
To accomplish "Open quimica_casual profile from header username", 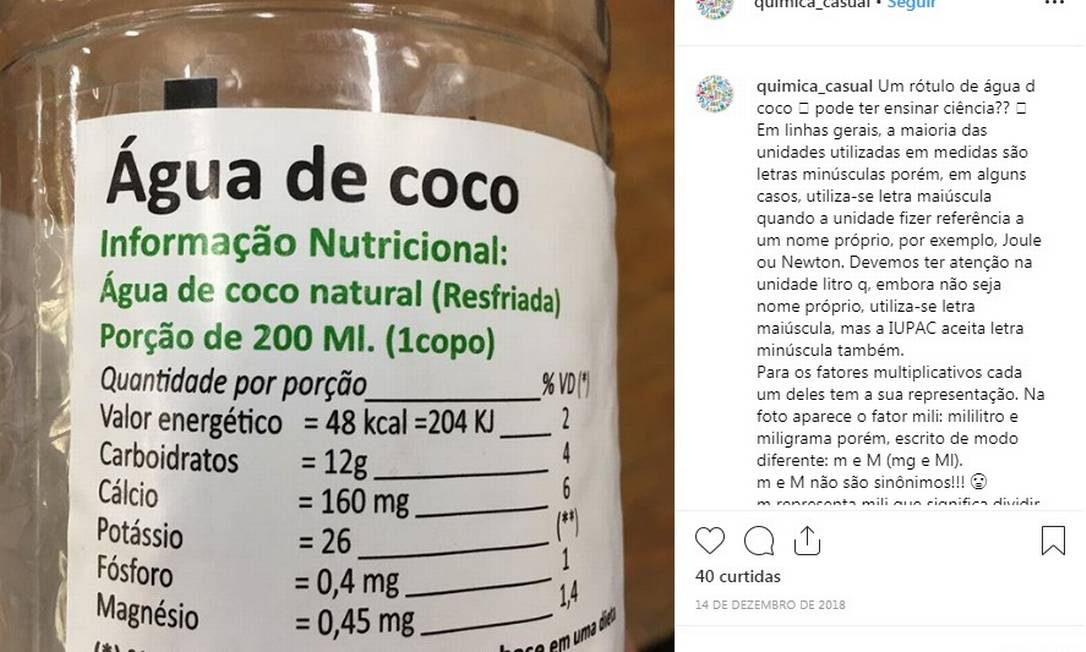I will coord(811,3).
